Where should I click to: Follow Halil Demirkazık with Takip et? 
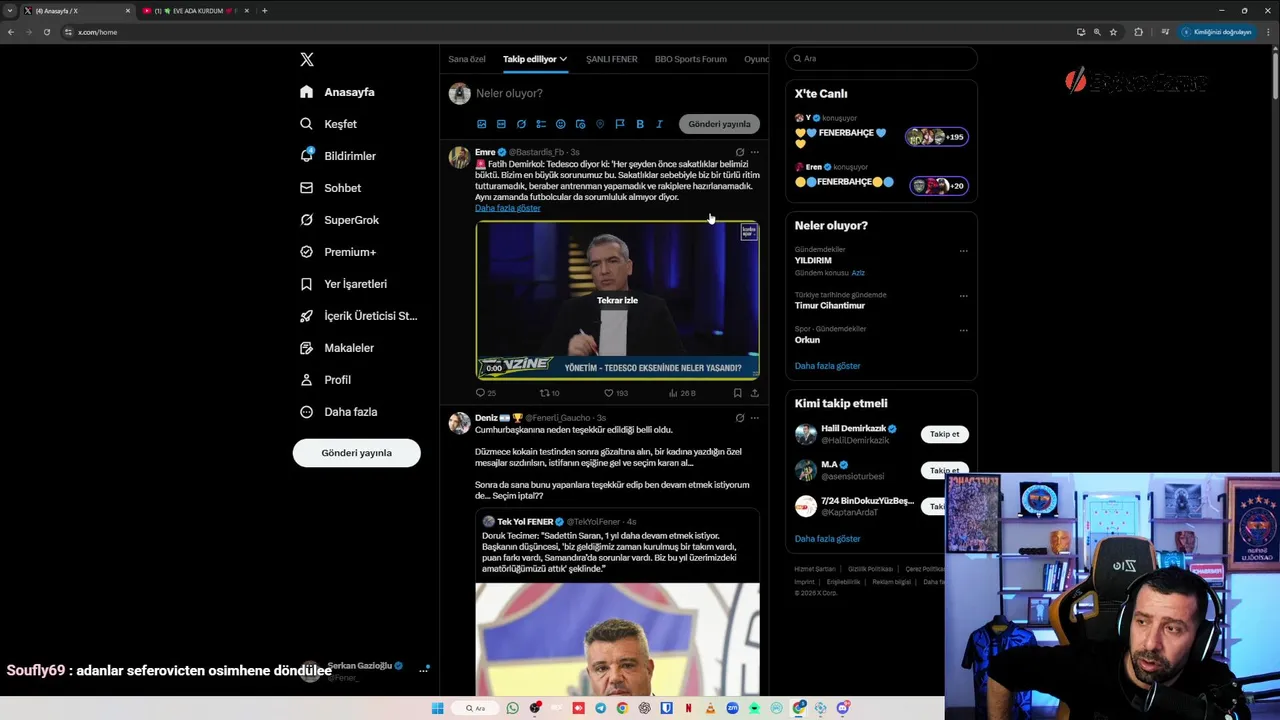pos(944,434)
